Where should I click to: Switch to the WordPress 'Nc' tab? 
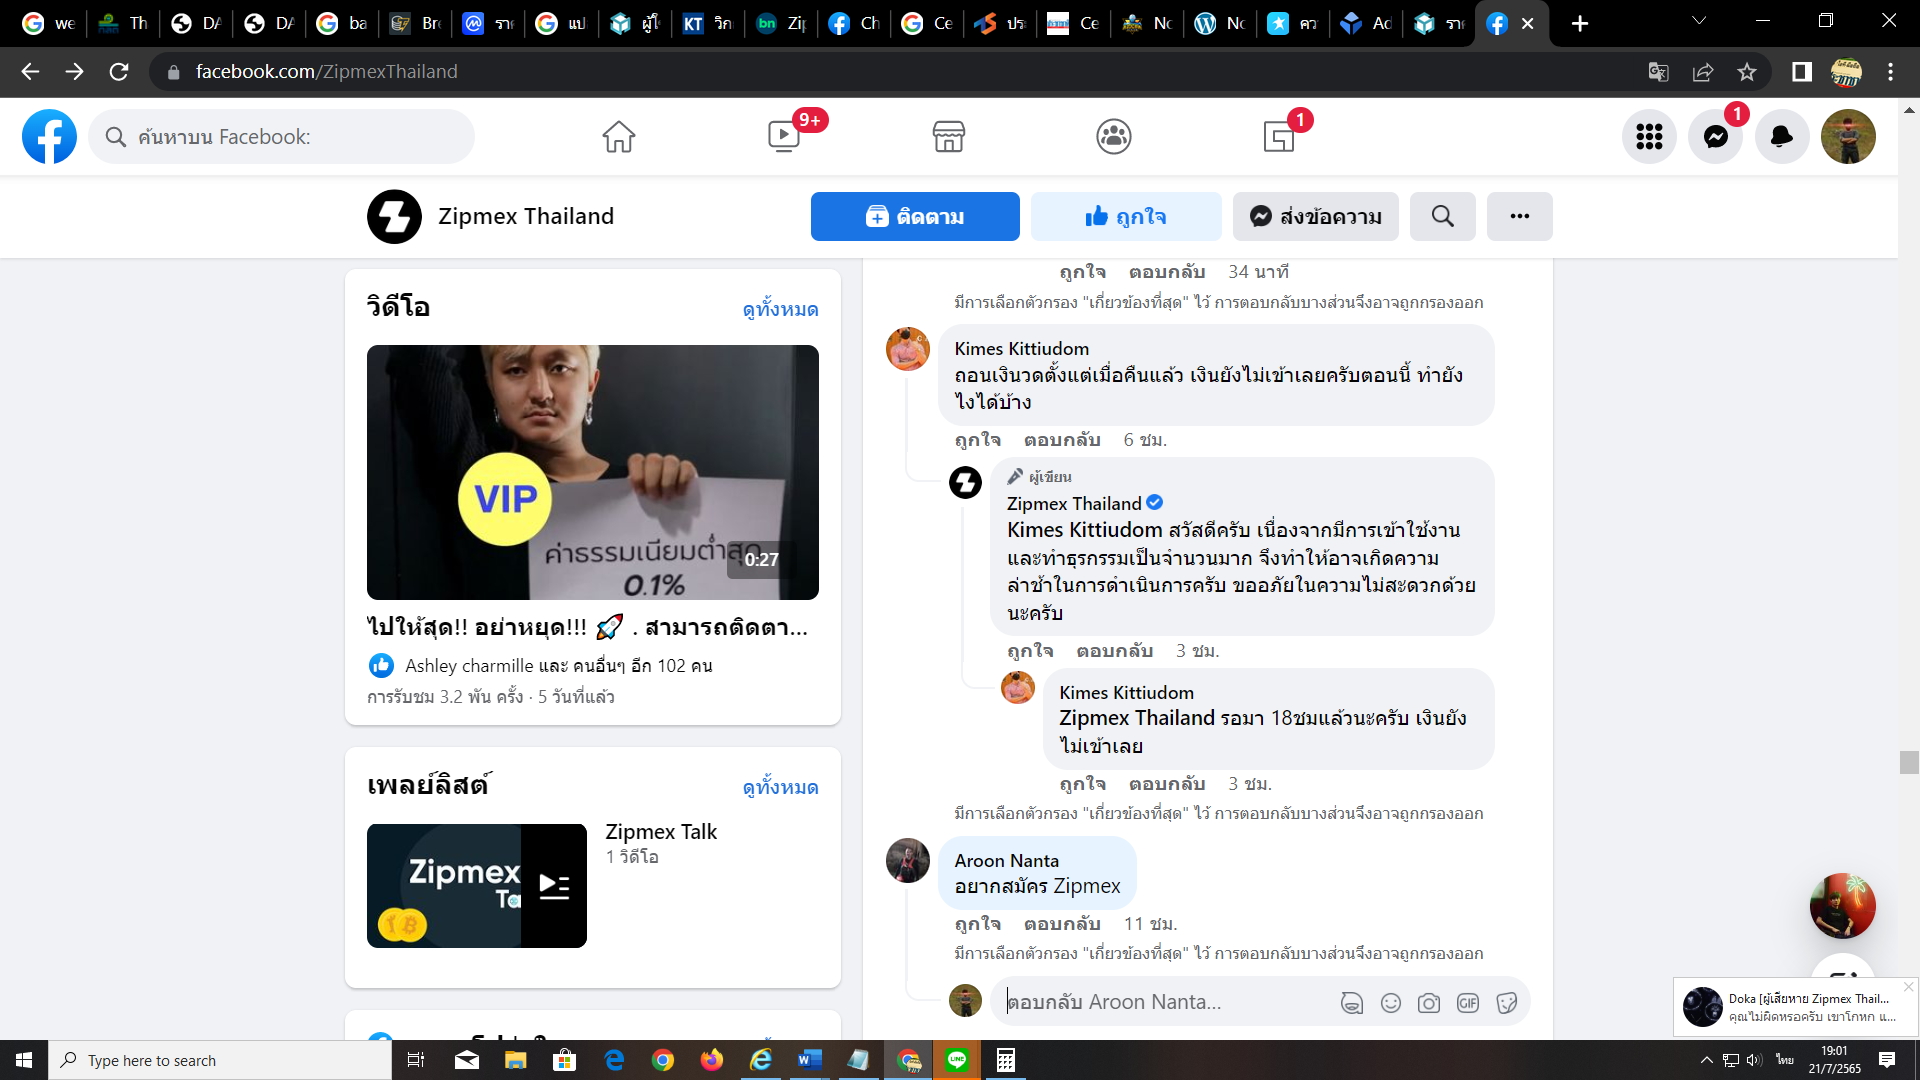coord(1220,23)
